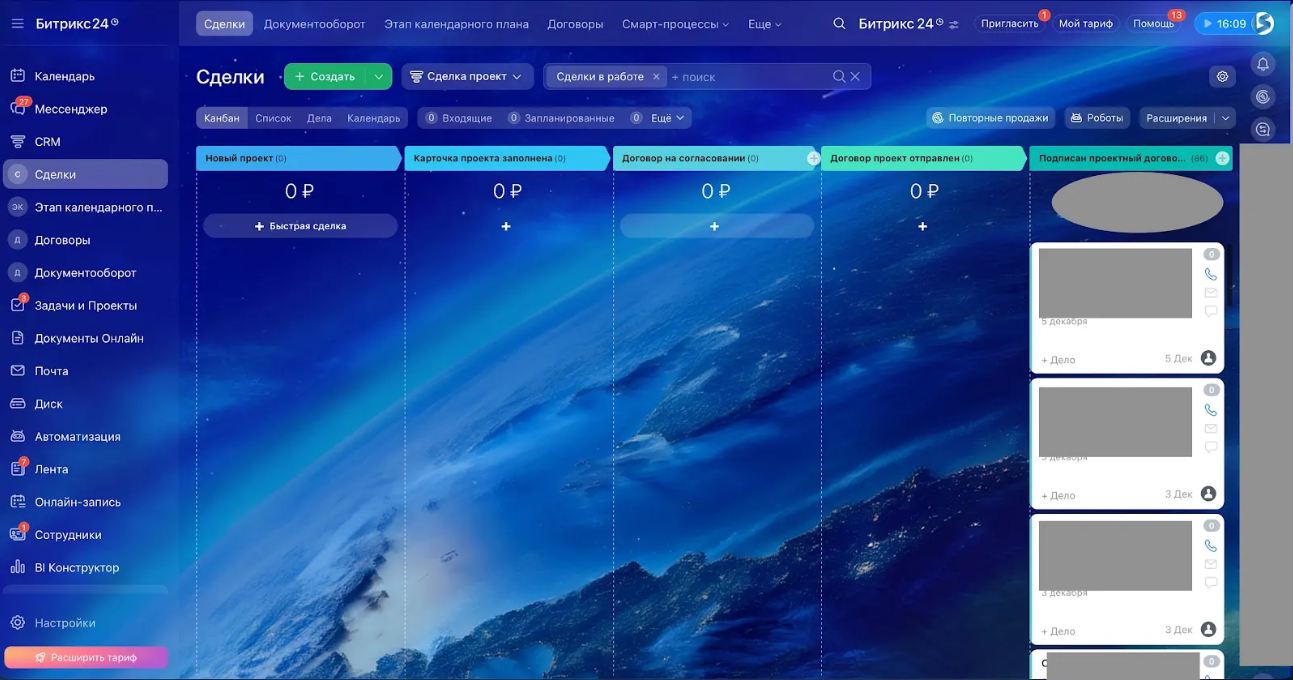The width and height of the screenshot is (1293, 680).
Task: Expand the Расширения dropdown arrow
Action: (x=1226, y=118)
